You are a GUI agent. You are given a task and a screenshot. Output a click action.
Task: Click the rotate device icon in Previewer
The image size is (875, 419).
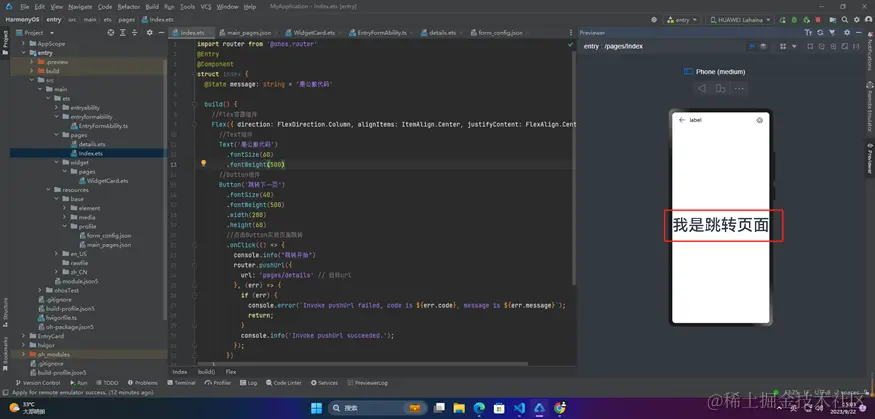(720, 88)
